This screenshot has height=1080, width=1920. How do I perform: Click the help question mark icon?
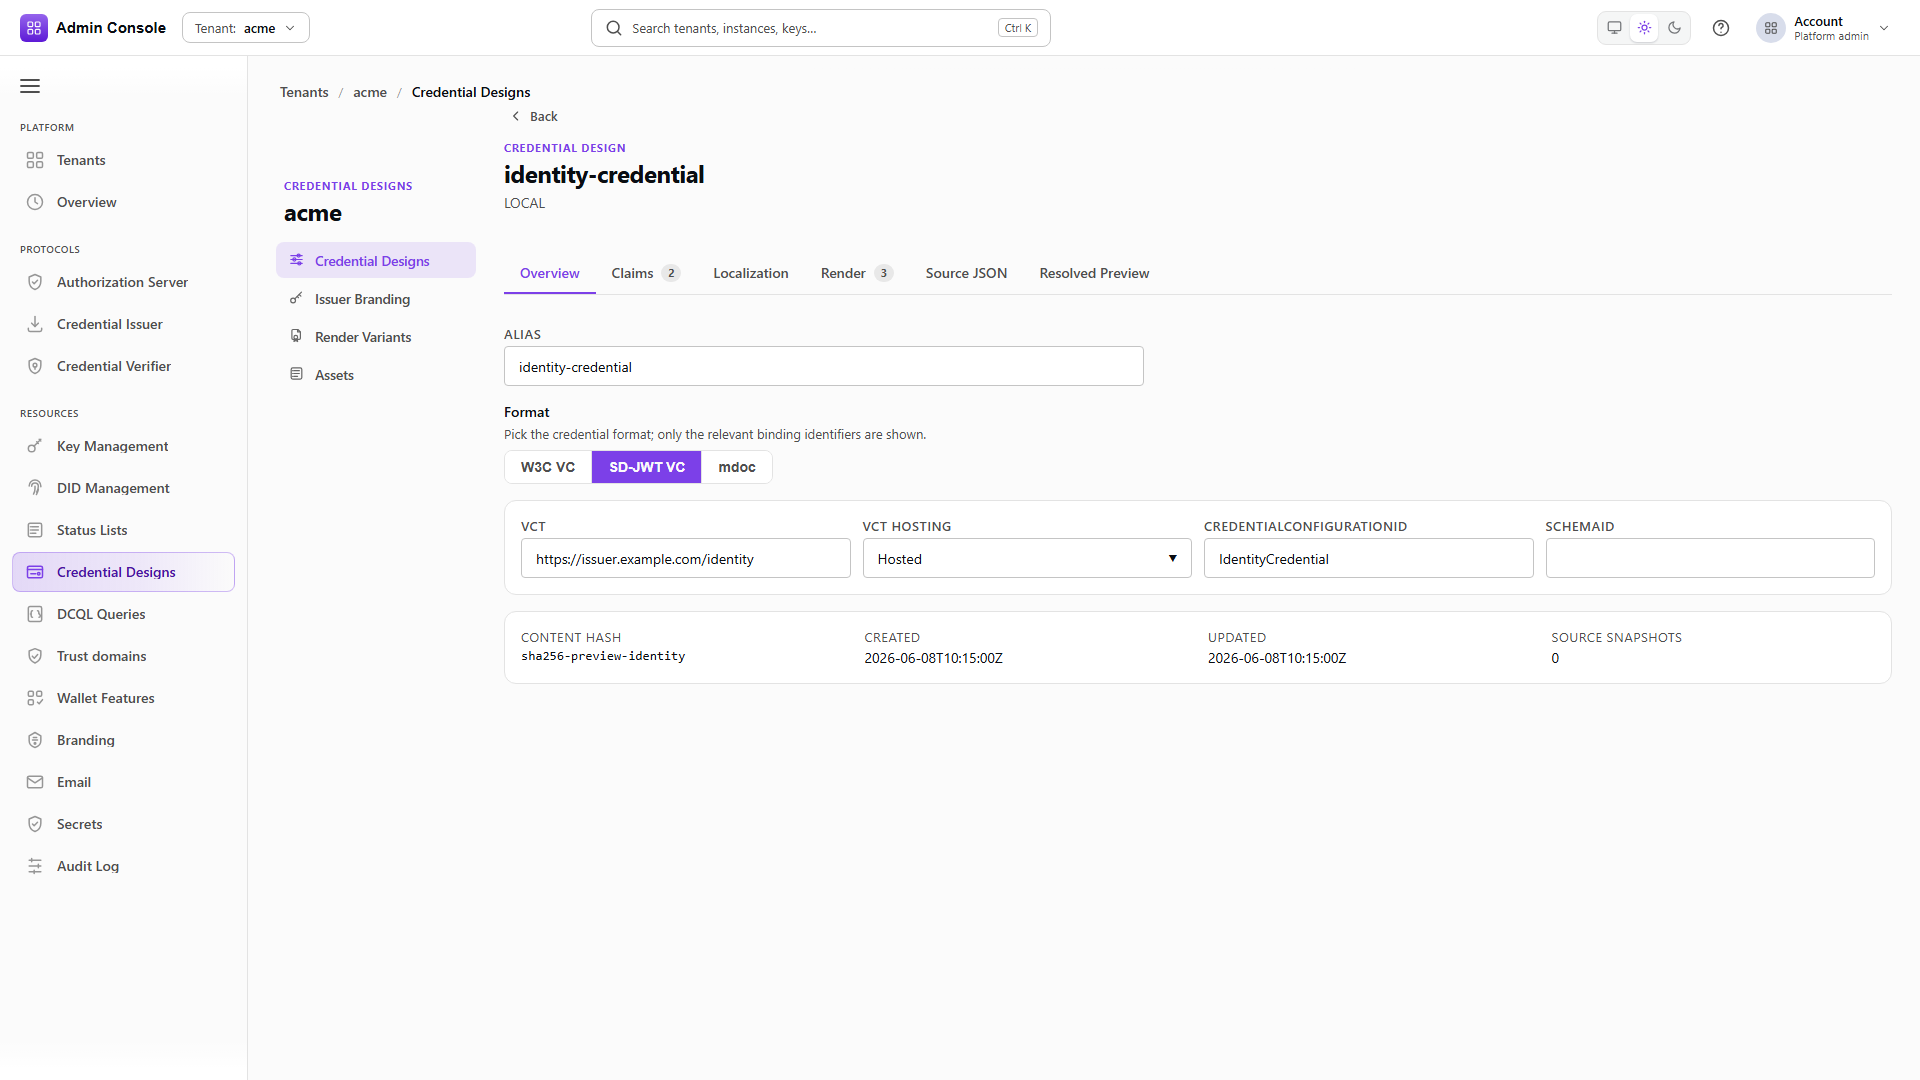click(x=1721, y=28)
